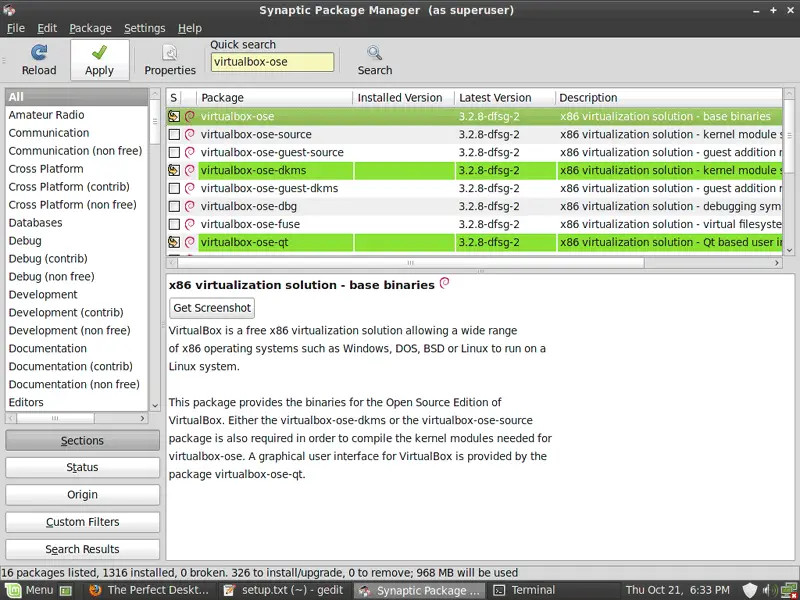Click the network connection icon in tray
Image resolution: width=800 pixels, height=600 pixels.
click(x=789, y=590)
